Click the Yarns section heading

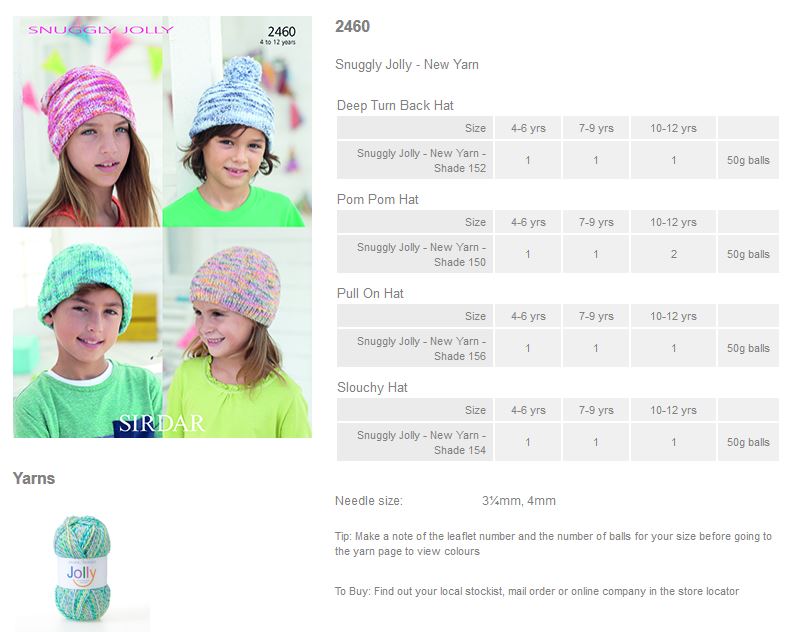pos(34,478)
